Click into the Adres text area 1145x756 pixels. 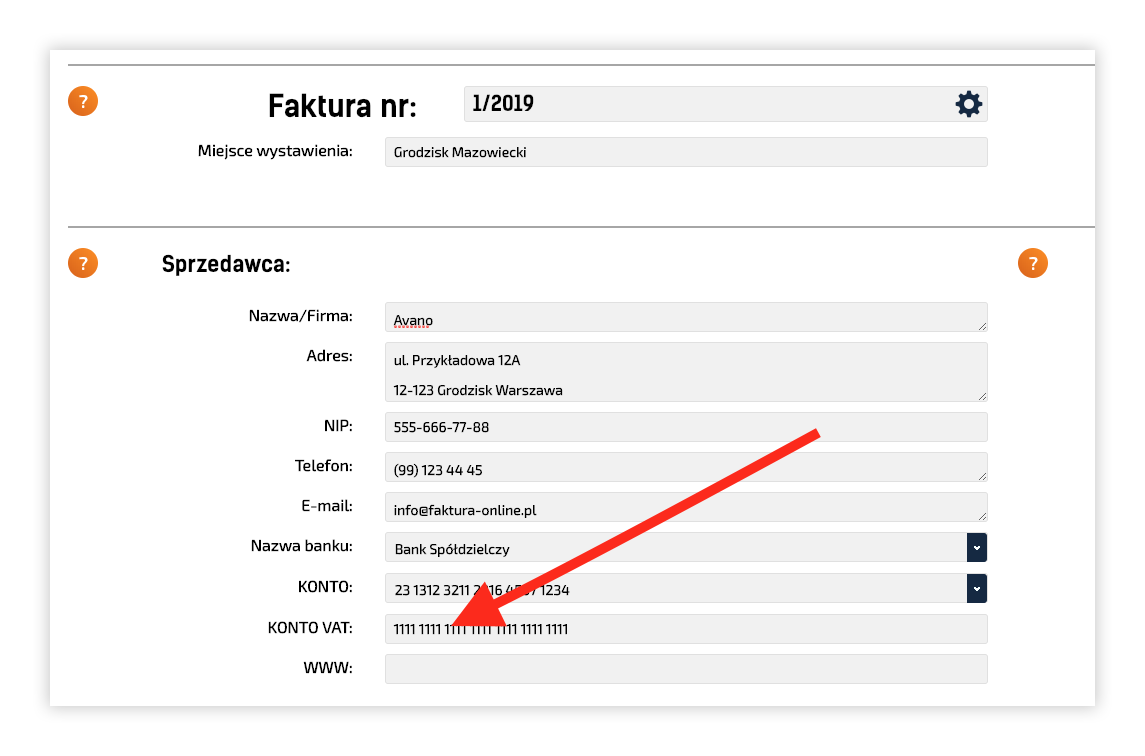tap(686, 372)
